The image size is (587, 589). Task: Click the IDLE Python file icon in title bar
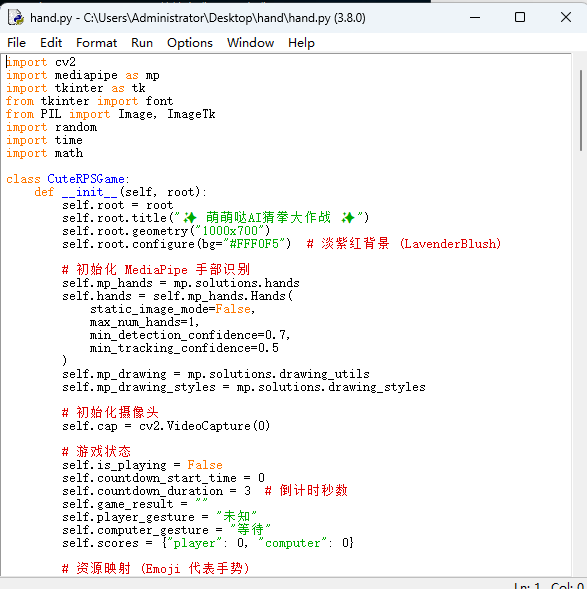[x=16, y=18]
